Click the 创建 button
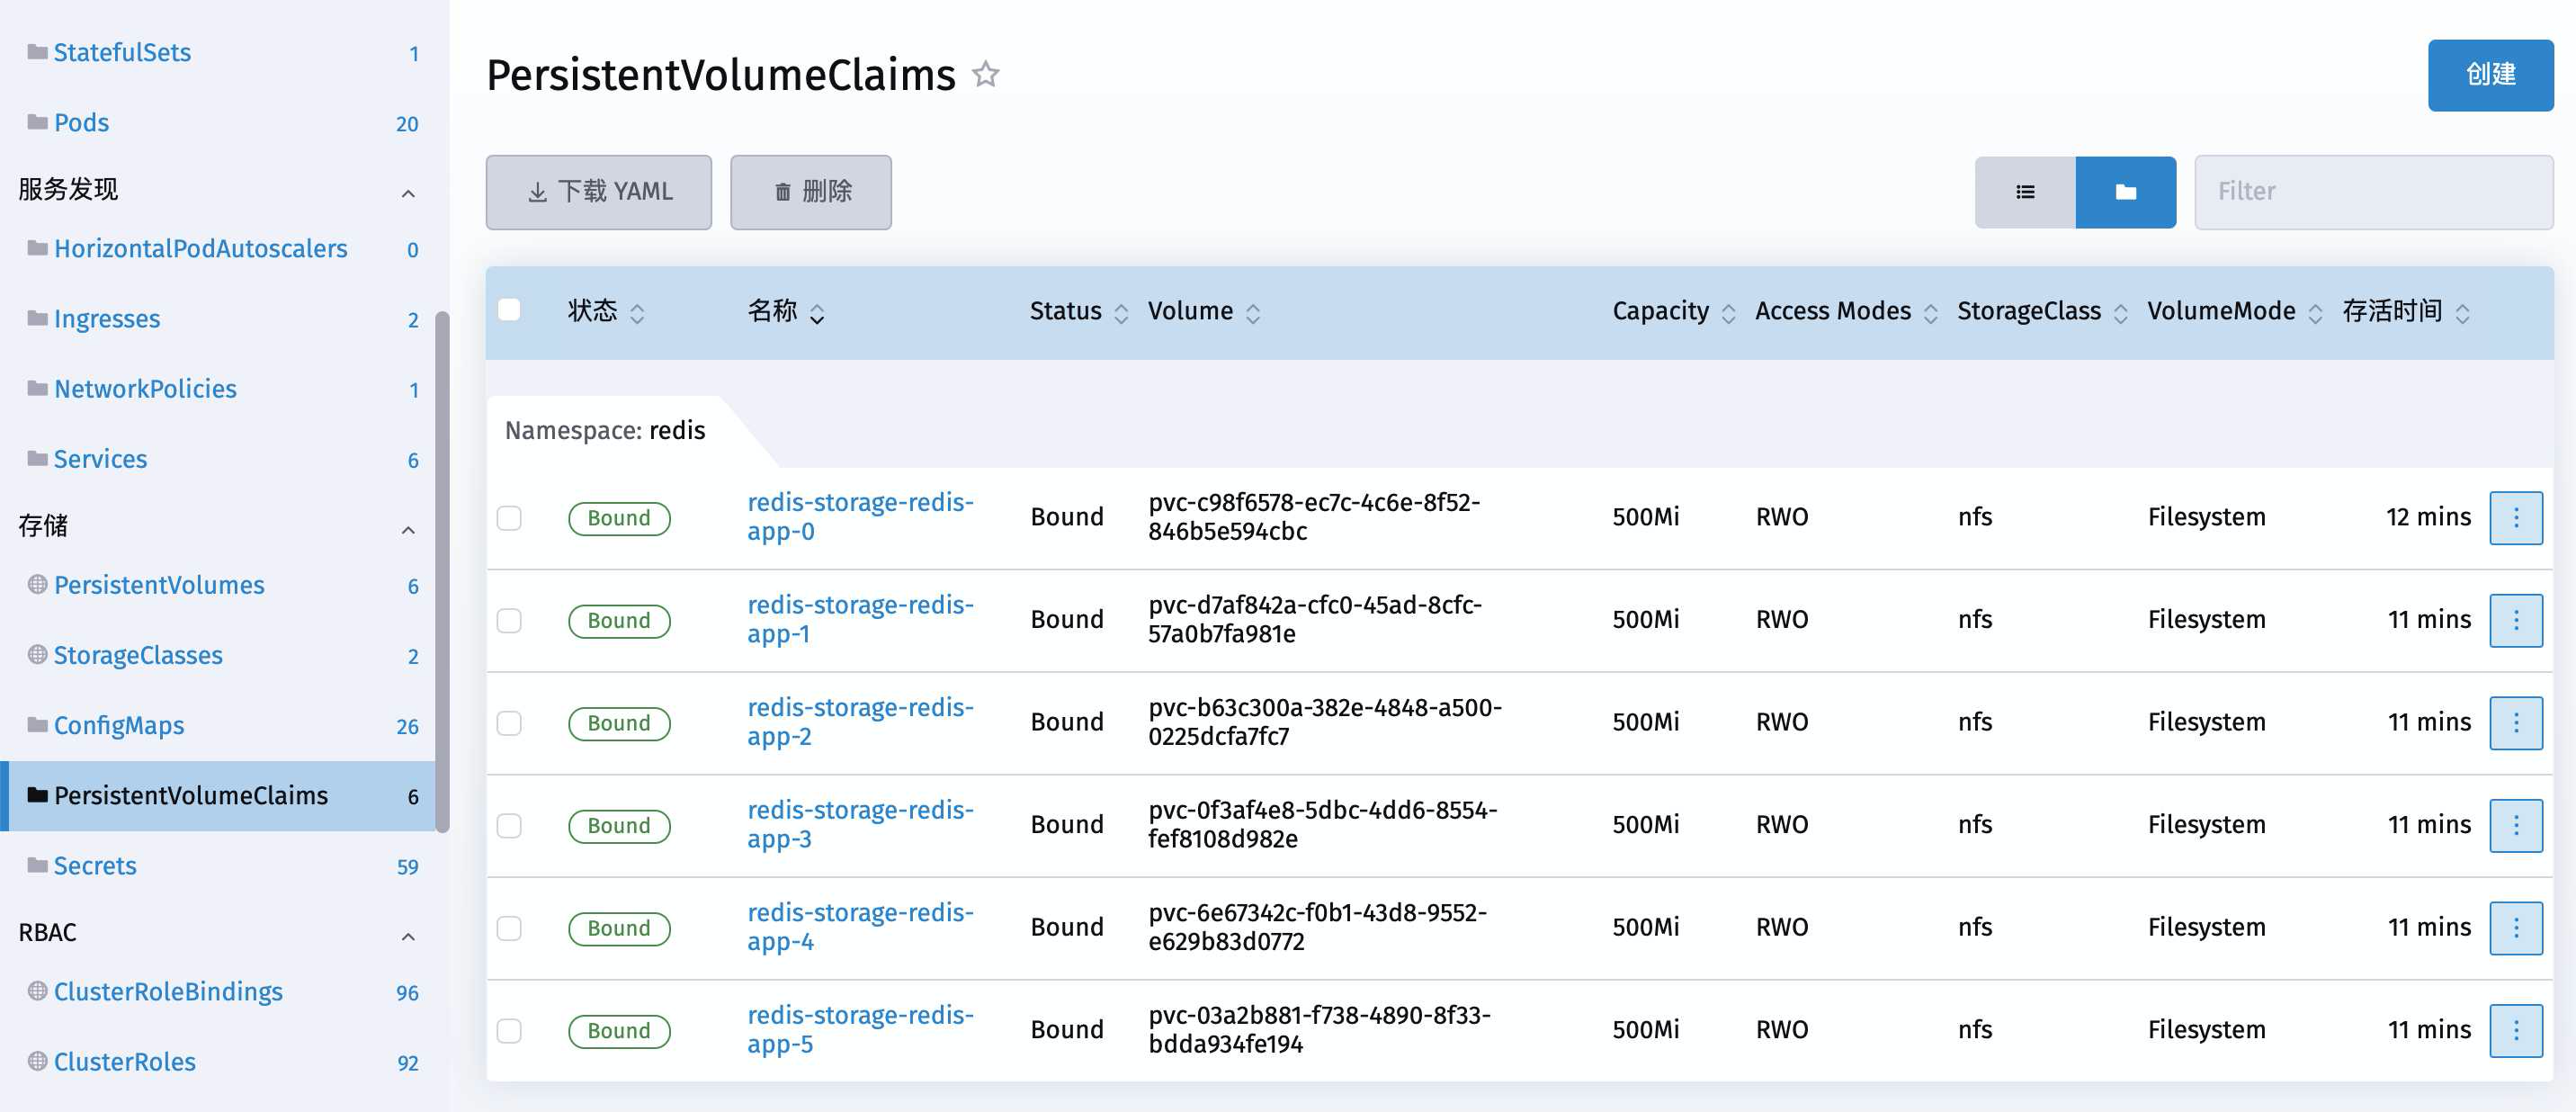Screen dimensions: 2576x1112 2489,75
